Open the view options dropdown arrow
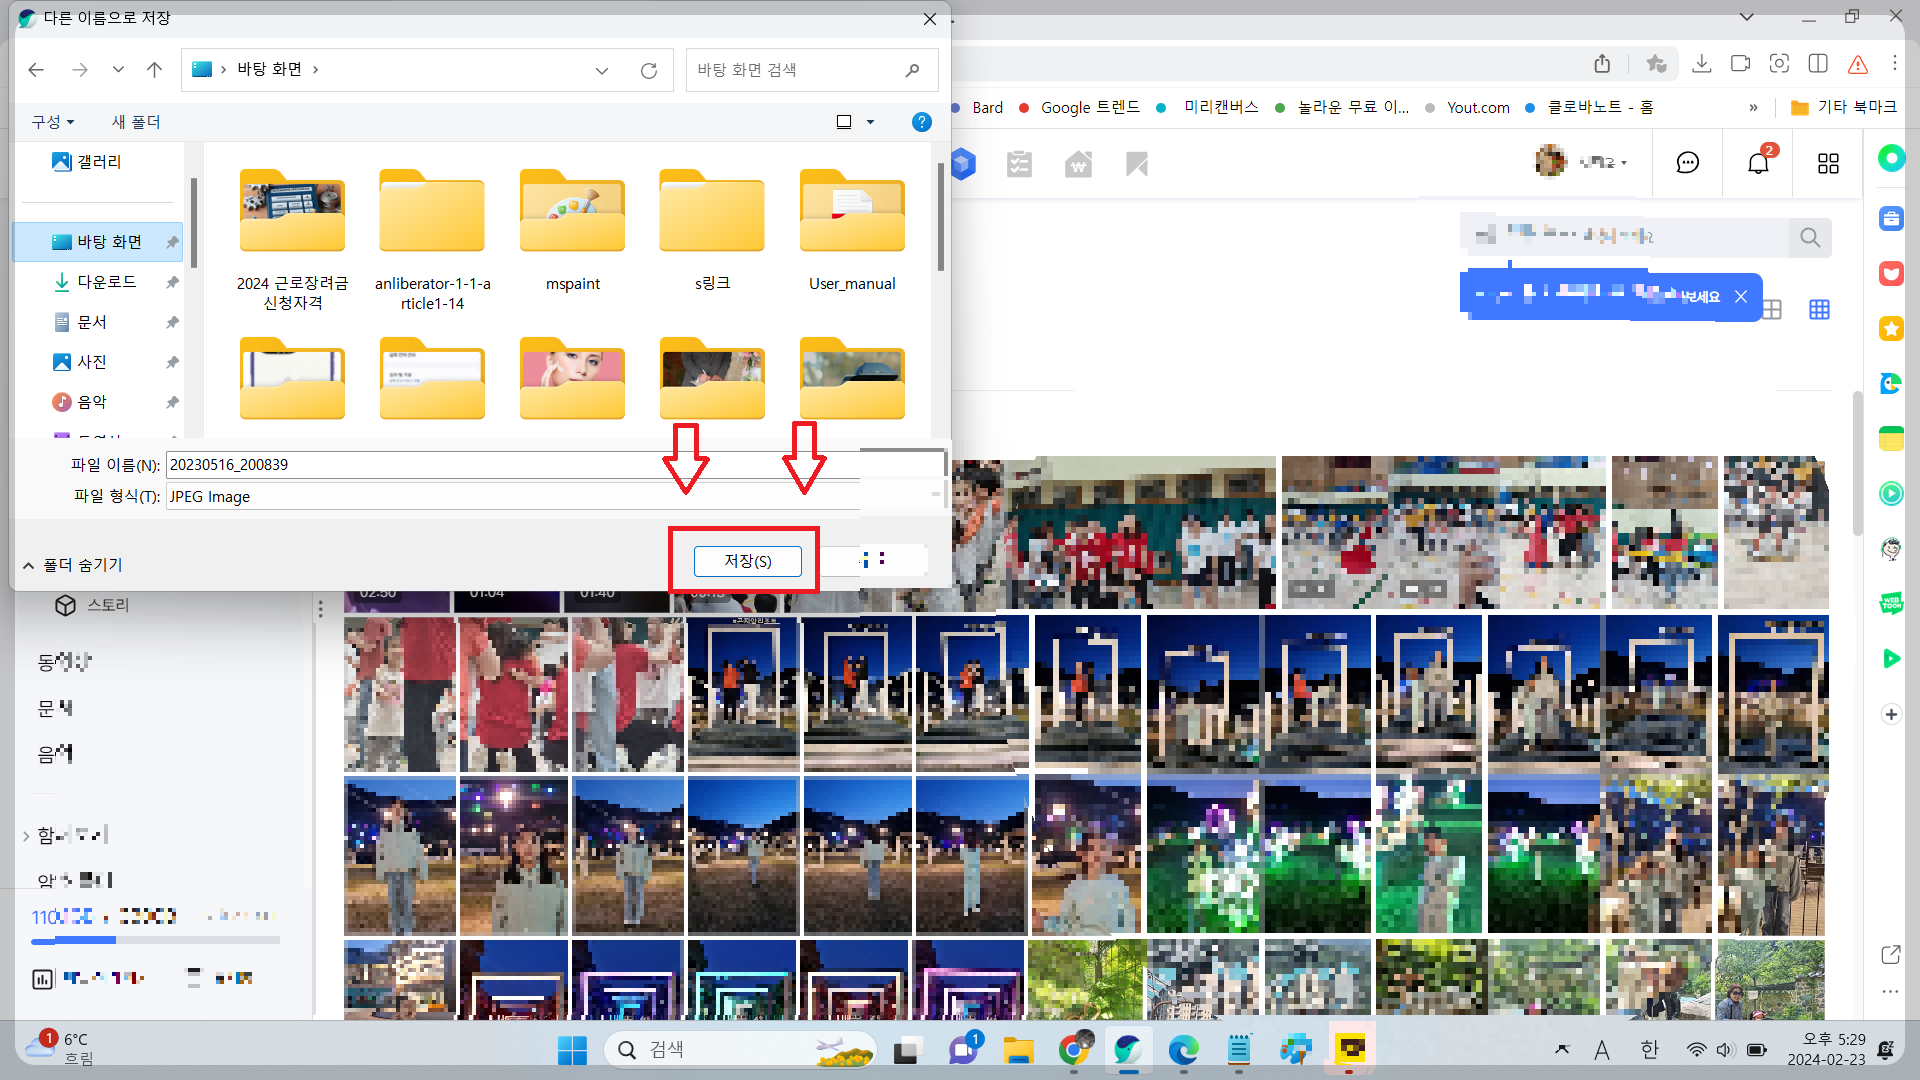This screenshot has width=1920, height=1080. [870, 122]
